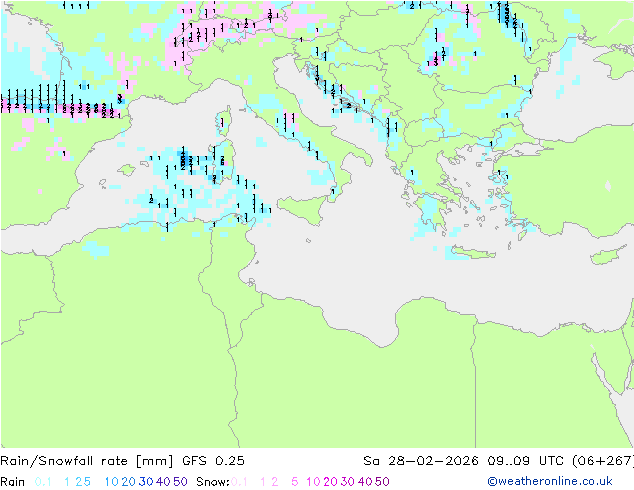Click the island of Corsica on the map

pyautogui.click(x=225, y=121)
